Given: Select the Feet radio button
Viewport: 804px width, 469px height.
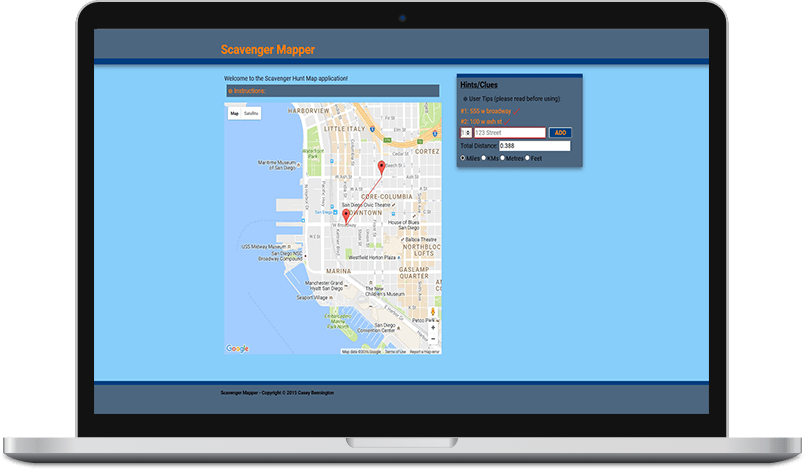Looking at the screenshot, I should point(527,158).
